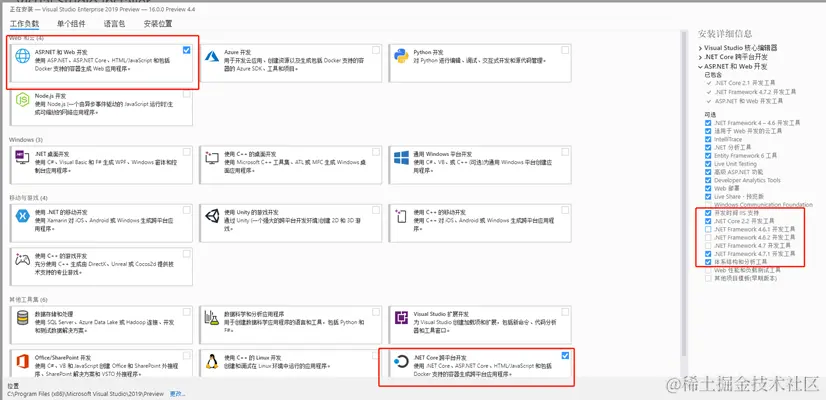Screen dimensions: 826x400
Task: Click the '移动与游戏 (4)' section heading
Action: pyautogui.click(x=28, y=198)
